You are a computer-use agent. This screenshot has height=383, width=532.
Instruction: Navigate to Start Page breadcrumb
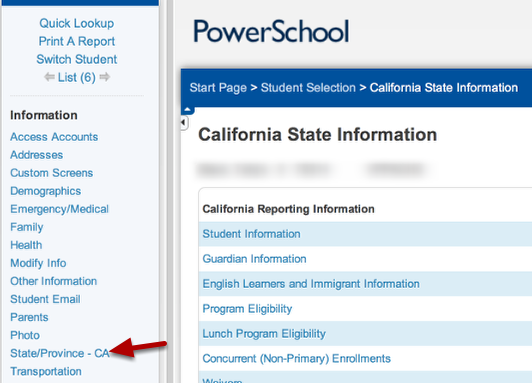pos(218,88)
